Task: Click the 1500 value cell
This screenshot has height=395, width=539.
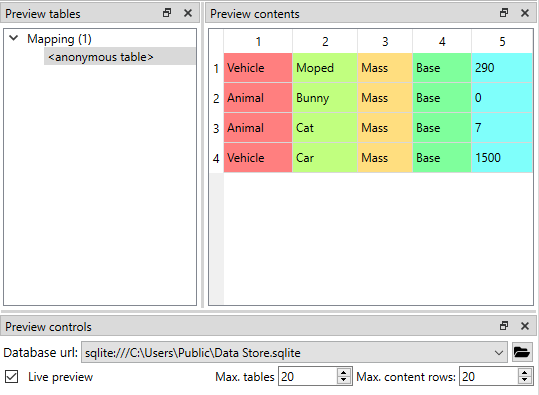Action: click(x=502, y=157)
